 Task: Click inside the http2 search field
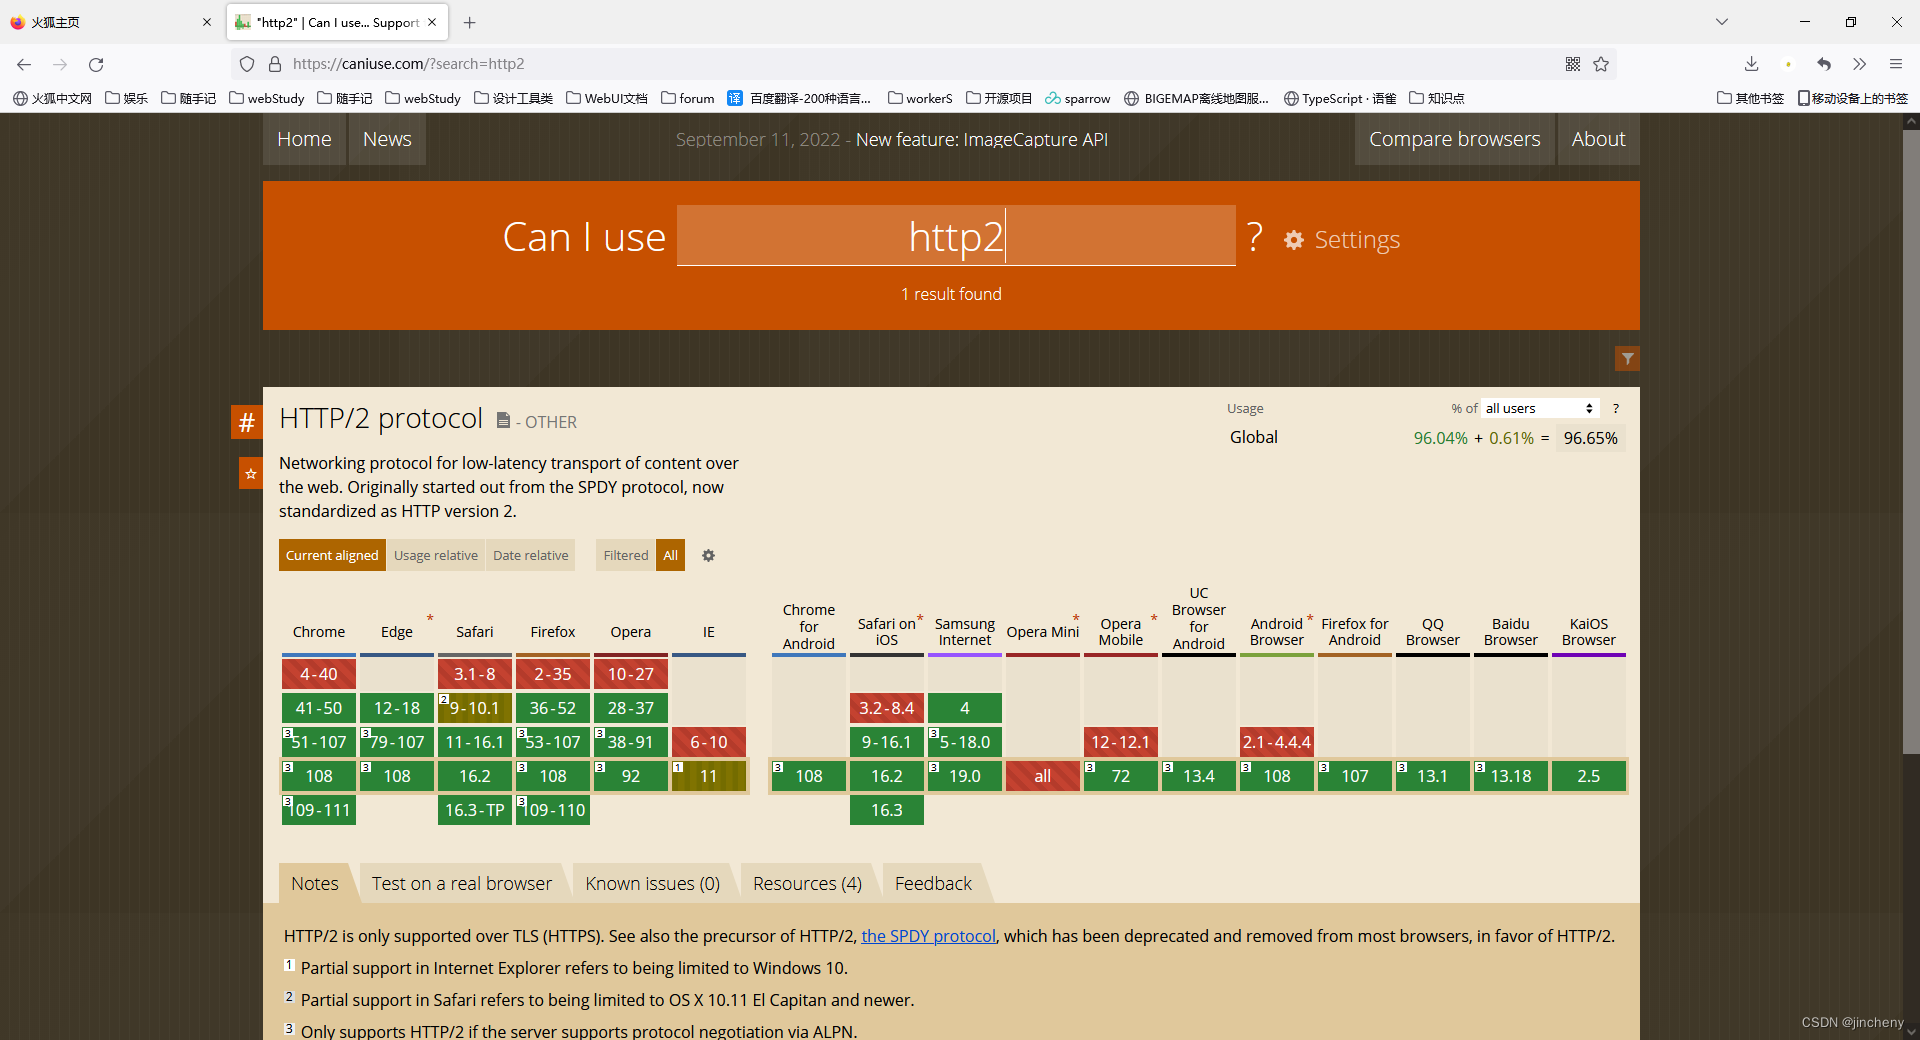coord(955,236)
